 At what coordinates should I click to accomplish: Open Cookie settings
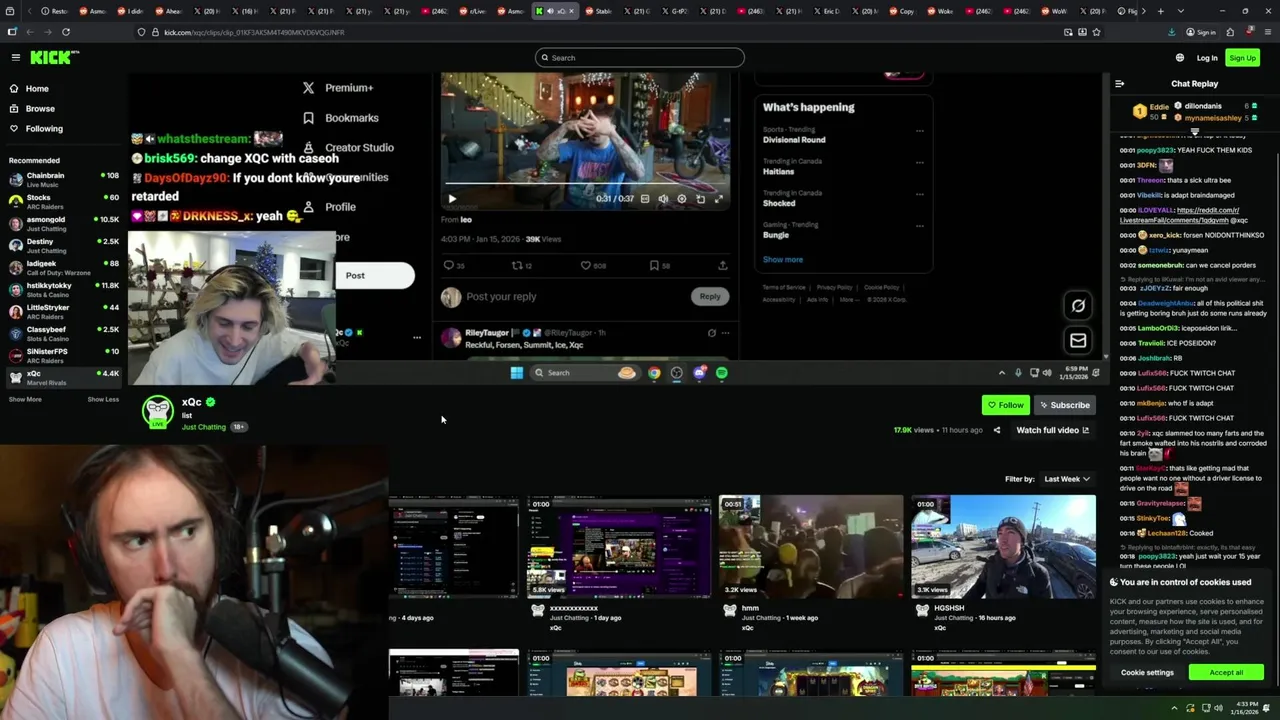1147,672
